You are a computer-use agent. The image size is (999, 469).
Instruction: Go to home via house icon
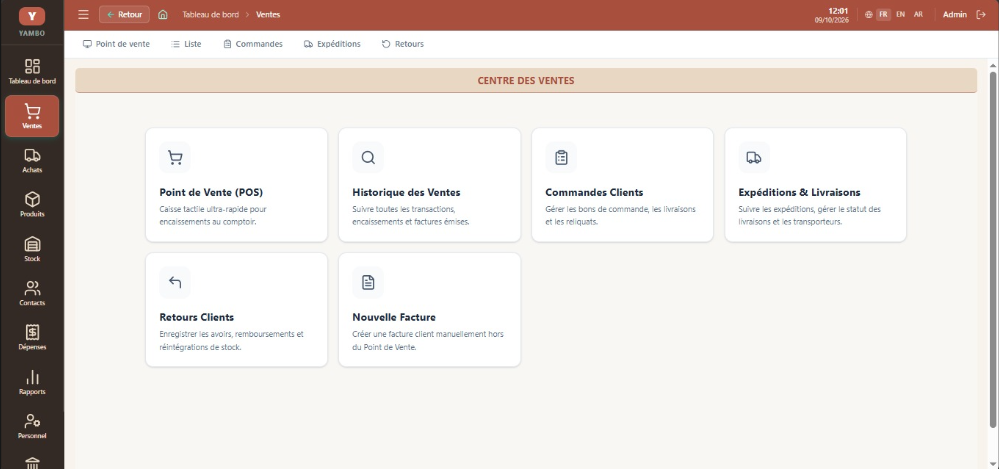tap(162, 15)
